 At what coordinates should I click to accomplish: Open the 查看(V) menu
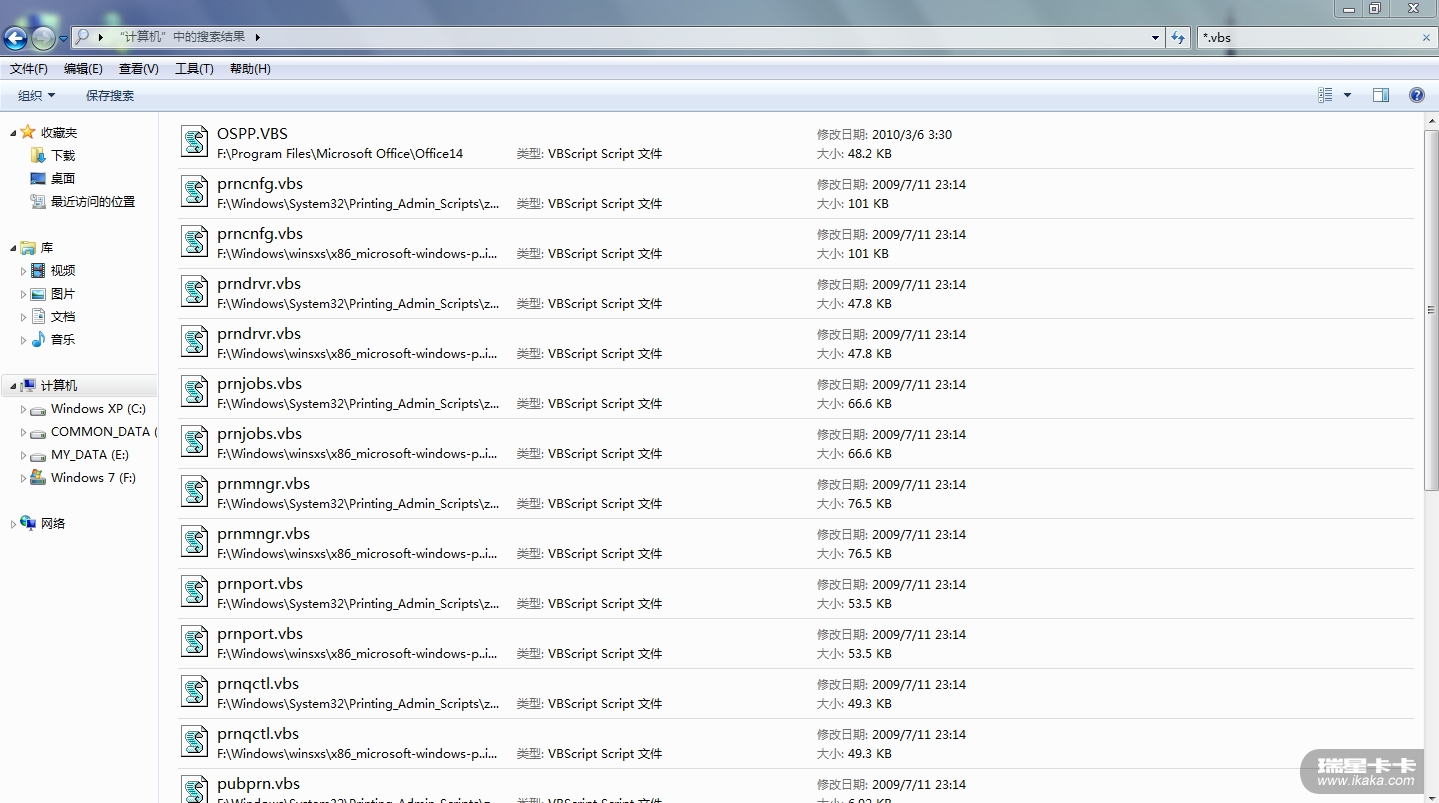click(x=138, y=69)
